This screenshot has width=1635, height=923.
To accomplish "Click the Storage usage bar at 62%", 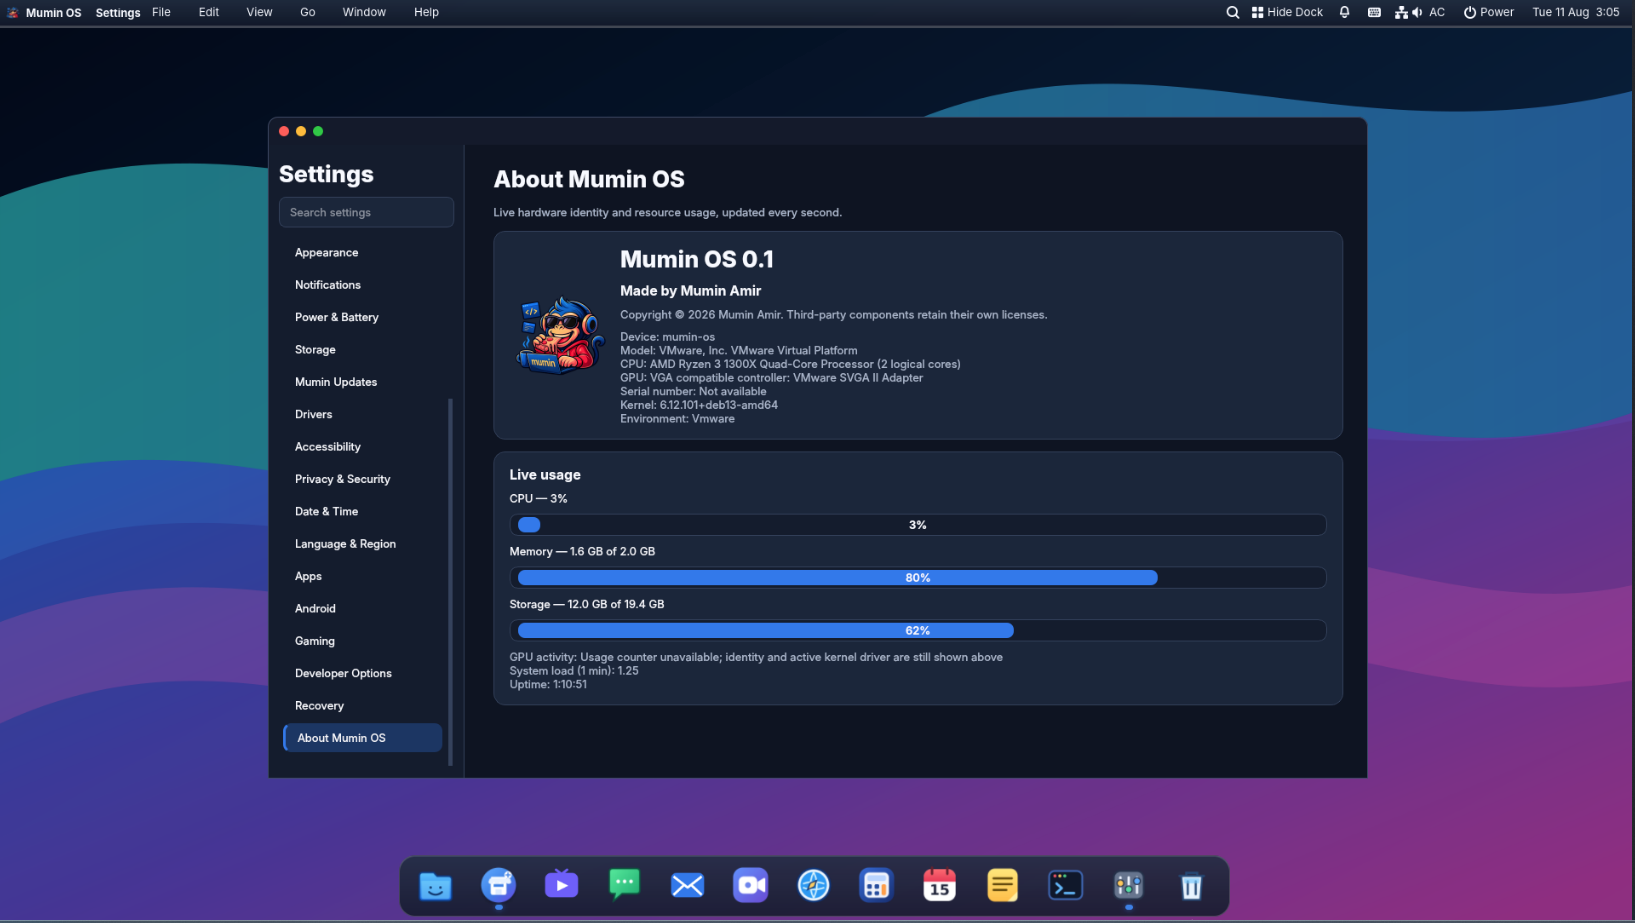I will point(918,631).
